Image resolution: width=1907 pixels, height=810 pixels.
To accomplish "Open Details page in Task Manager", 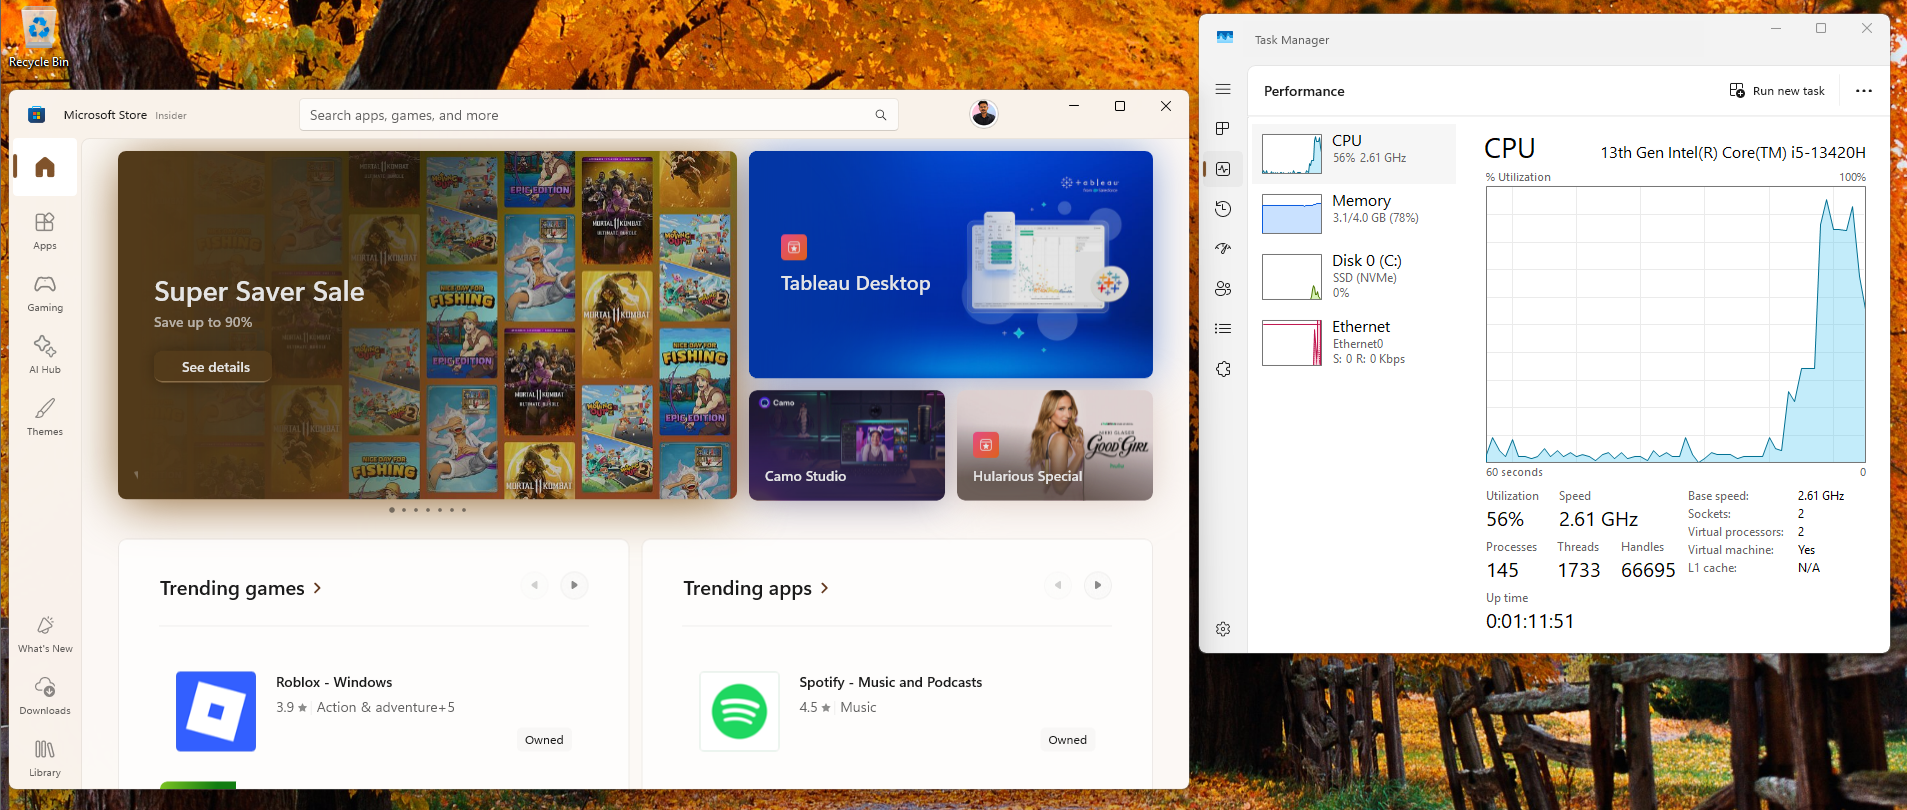I will pos(1223,329).
